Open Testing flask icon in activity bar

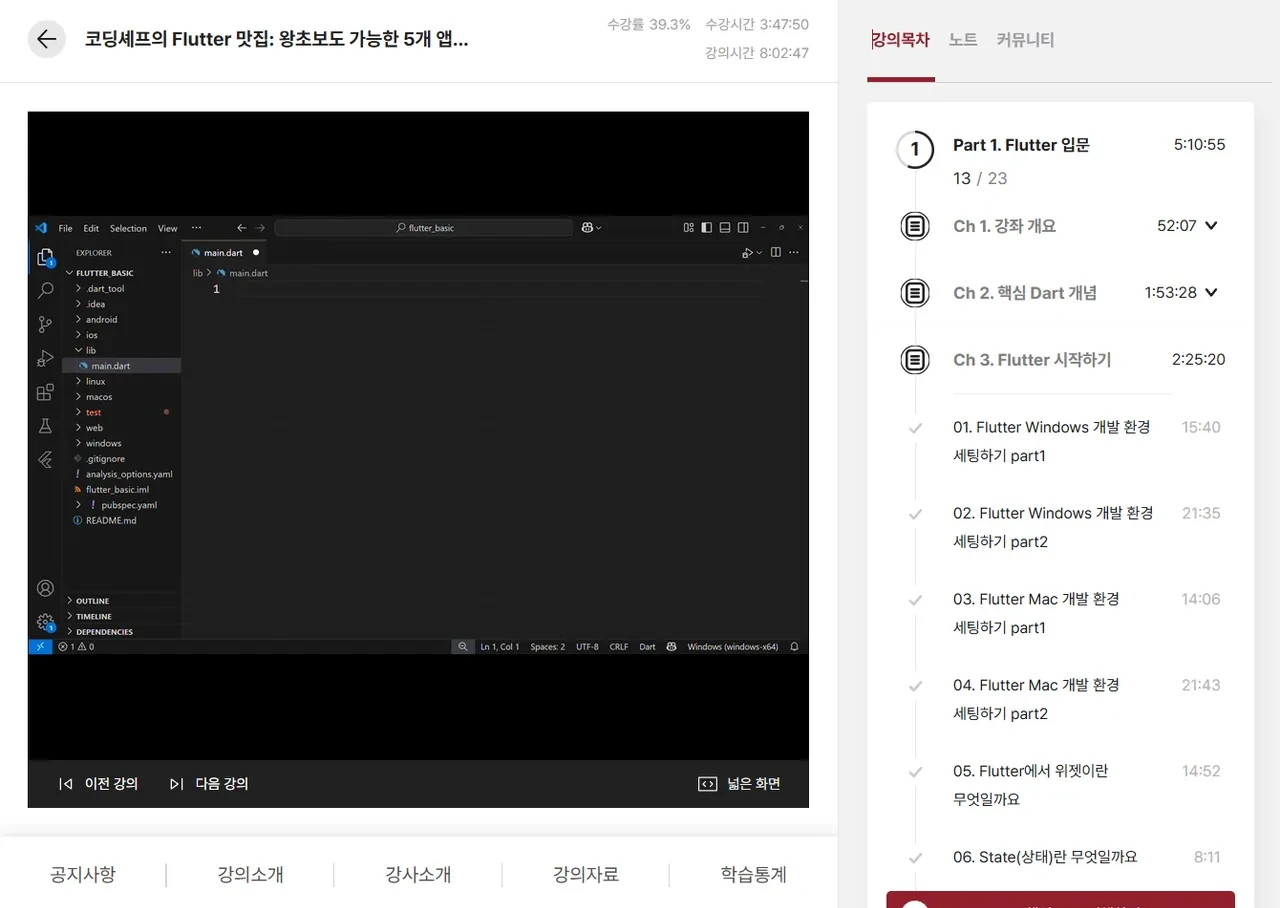click(x=45, y=426)
